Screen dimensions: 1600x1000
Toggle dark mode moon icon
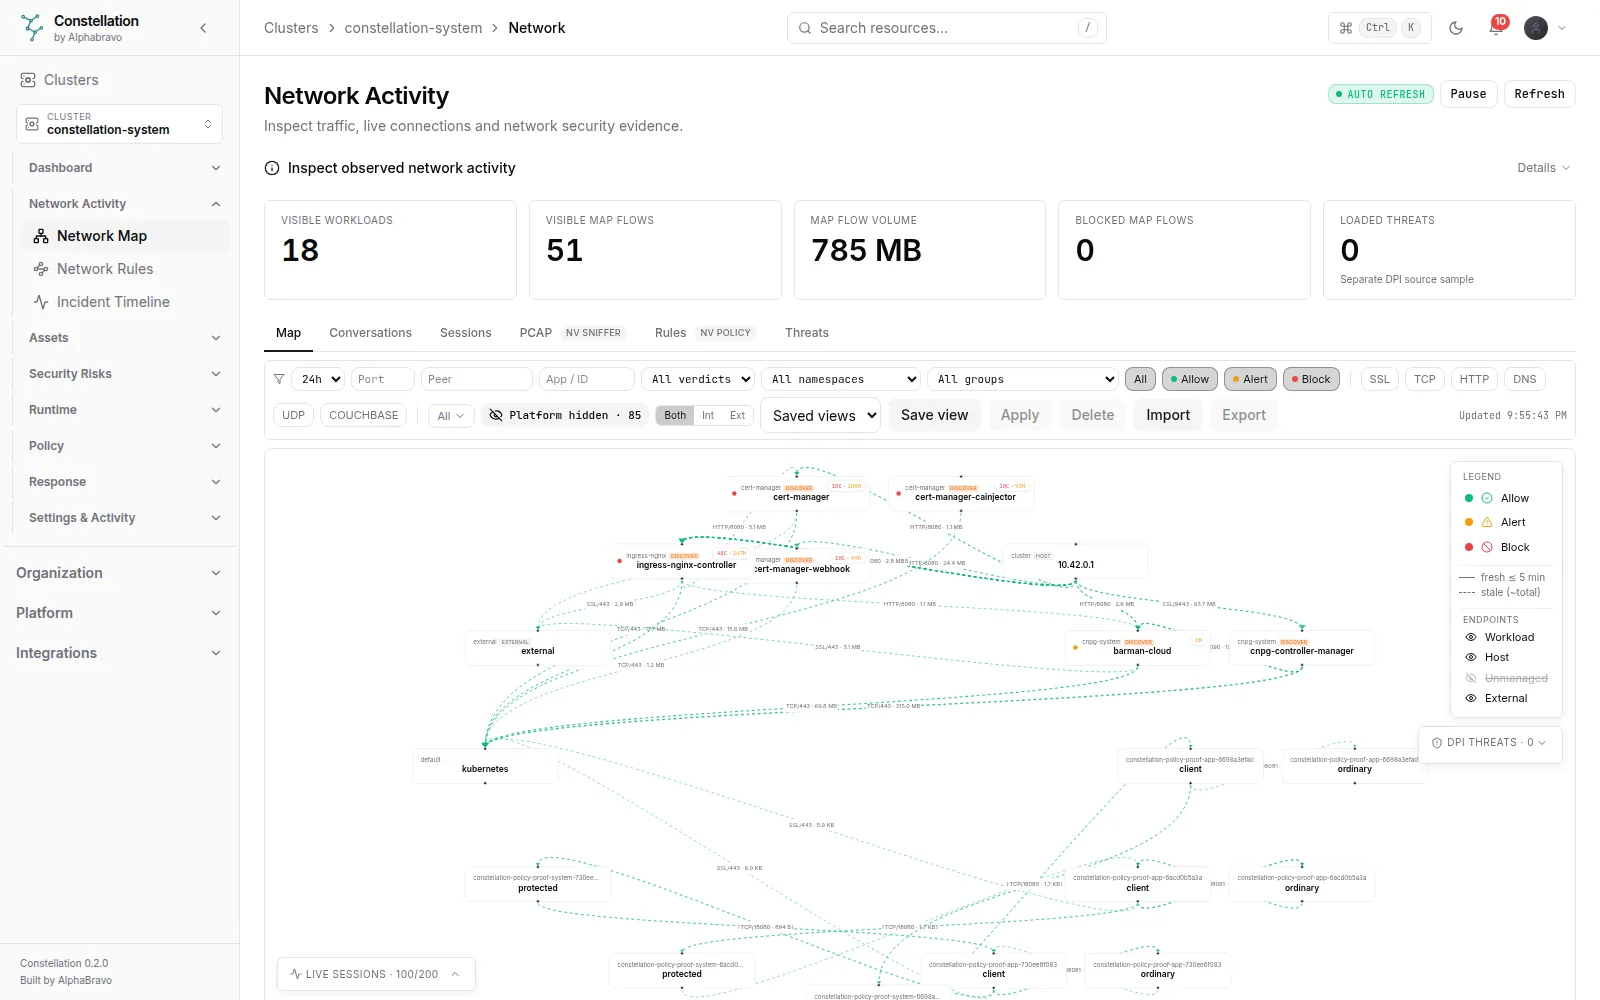click(1456, 28)
